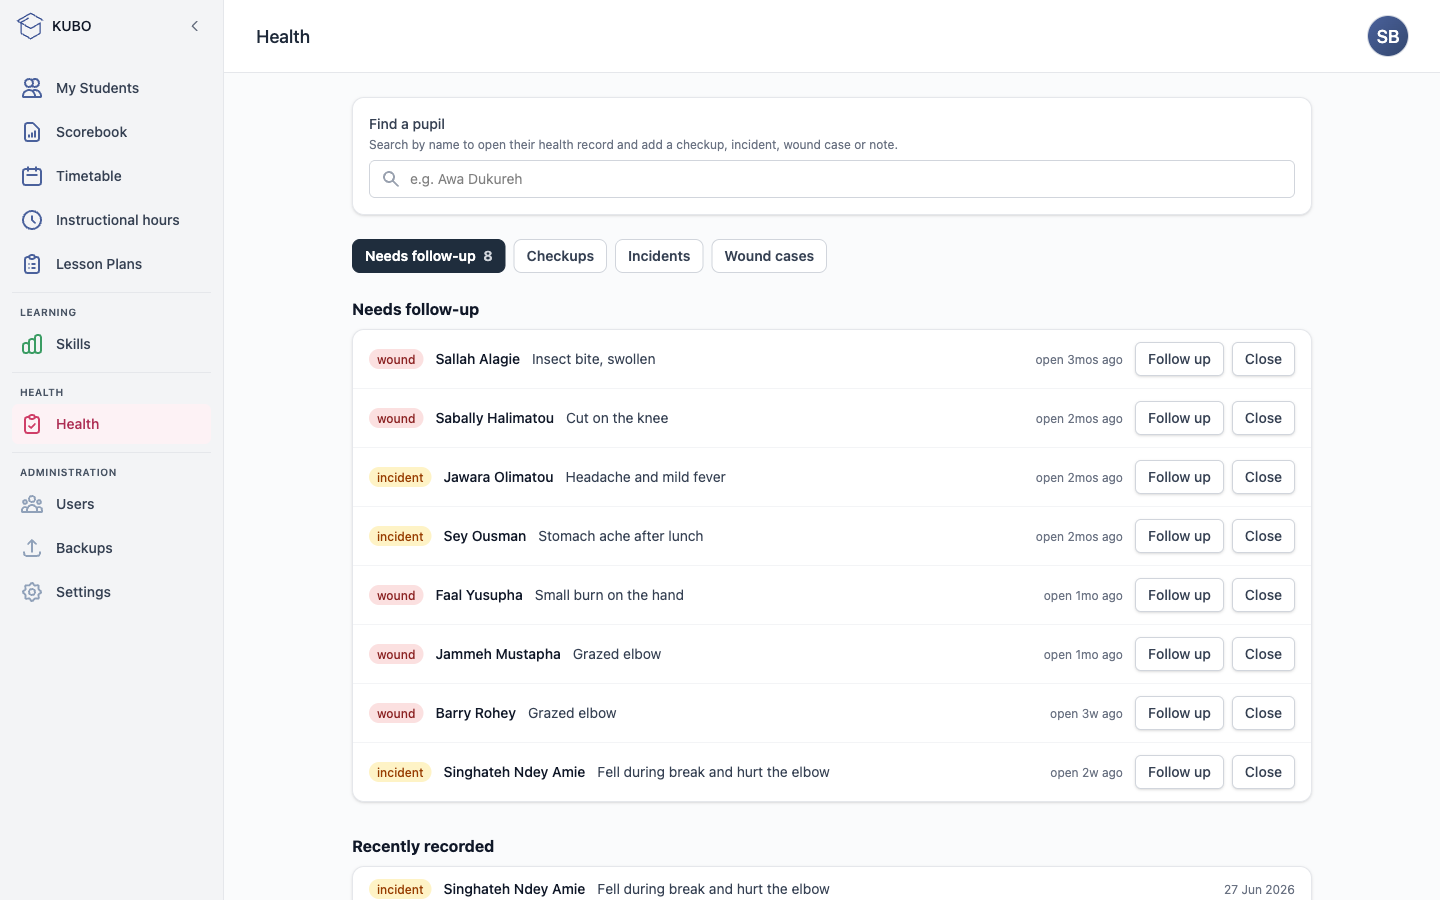Close Faal Yusupha's wound case
The image size is (1440, 900).
click(1263, 595)
